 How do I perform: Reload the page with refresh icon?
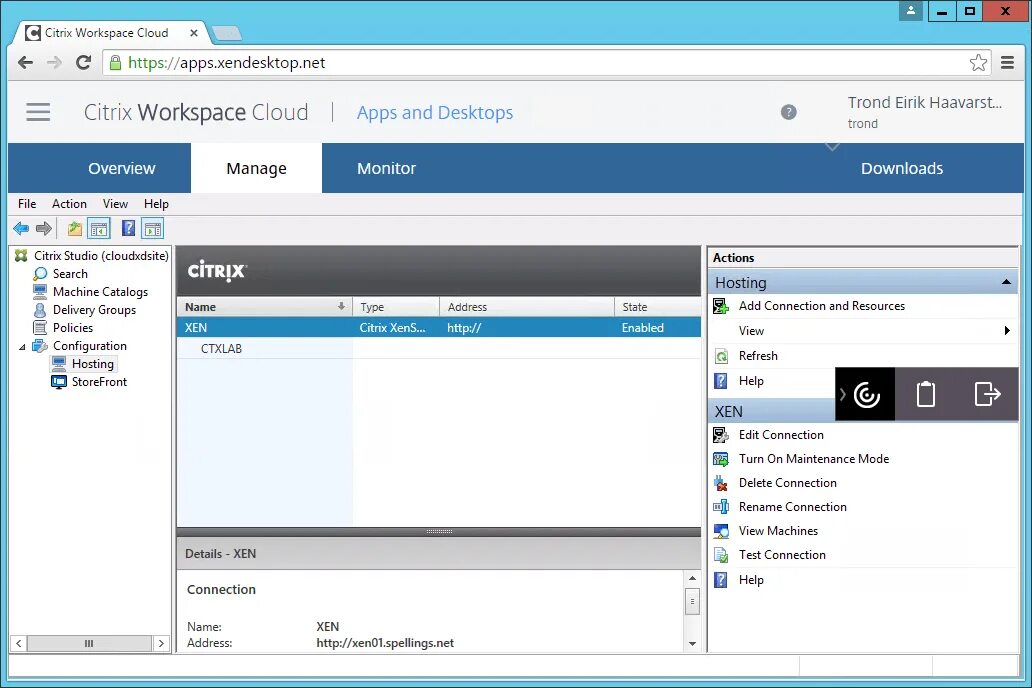pos(83,63)
